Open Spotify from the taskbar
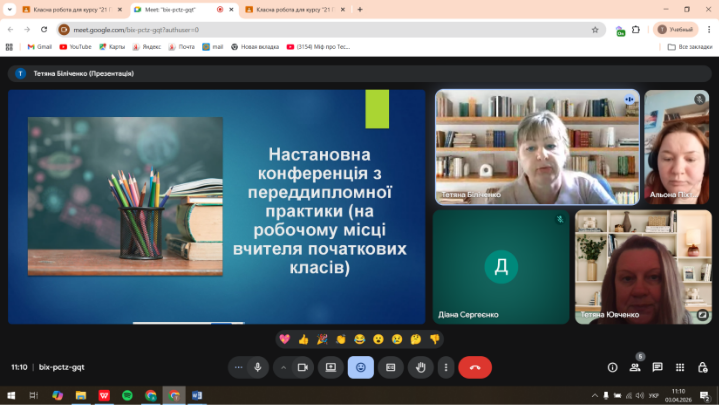Viewport: 720px width, 405px height. (x=127, y=395)
